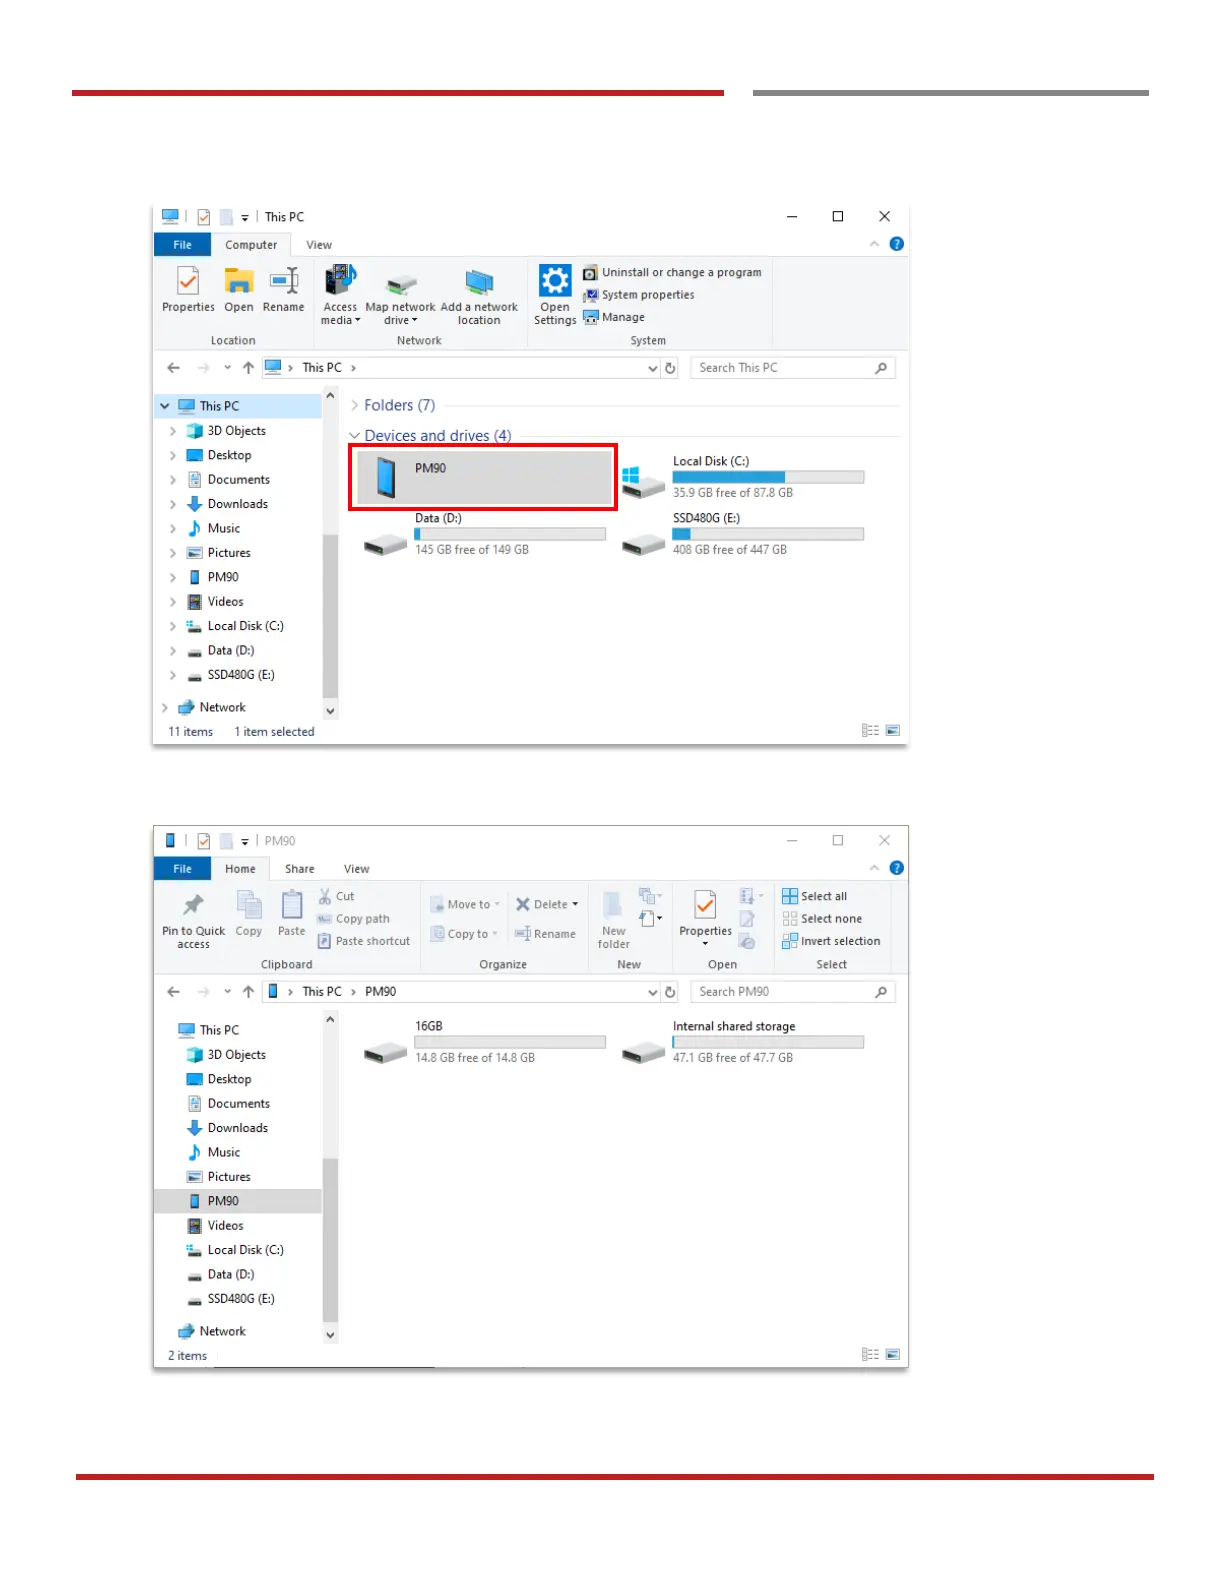Click Pin to Quick access

tap(193, 920)
